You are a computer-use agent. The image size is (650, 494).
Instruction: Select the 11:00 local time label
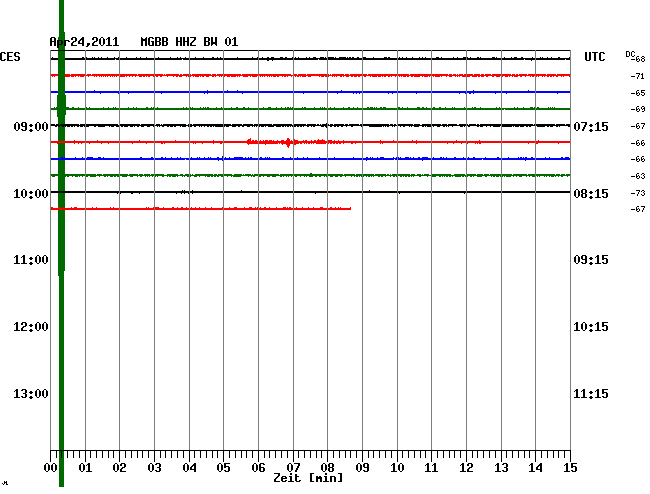point(31,260)
